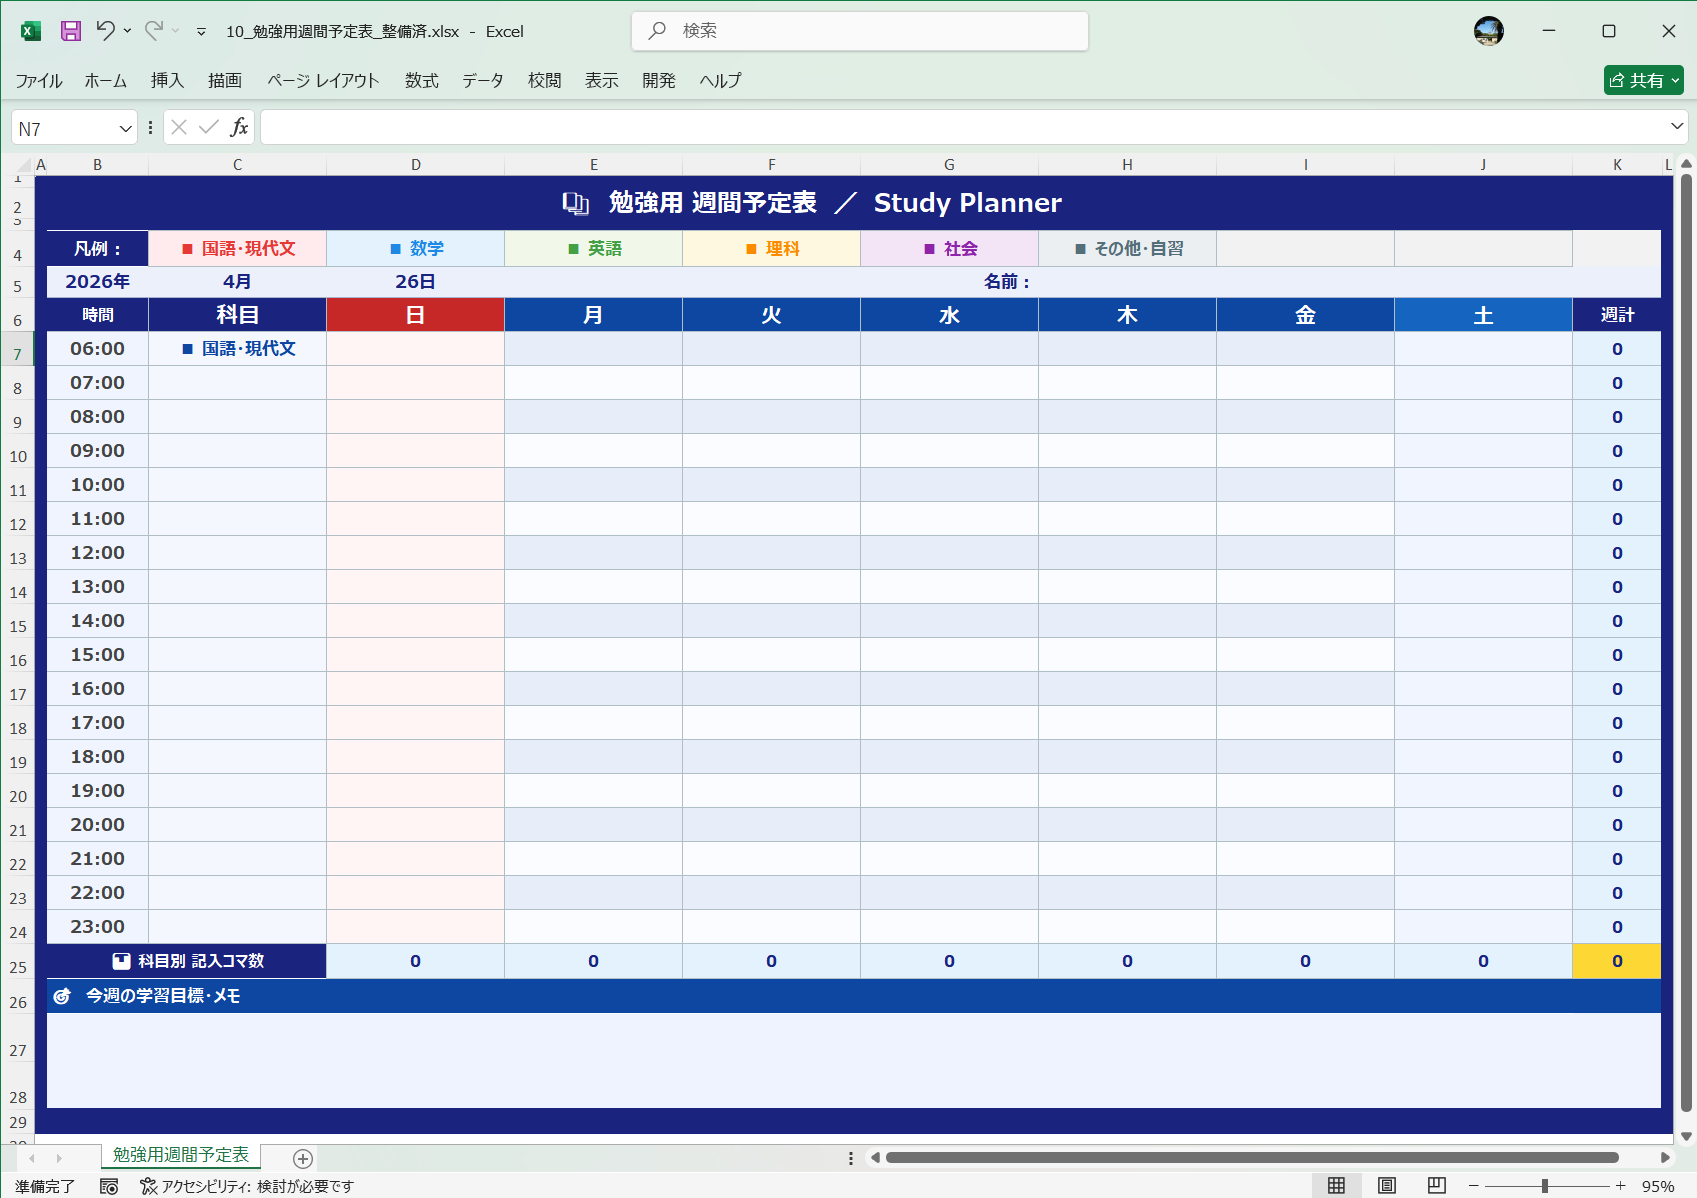Click the zoom slider handle
The image size is (1697, 1198).
coord(1545,1186)
